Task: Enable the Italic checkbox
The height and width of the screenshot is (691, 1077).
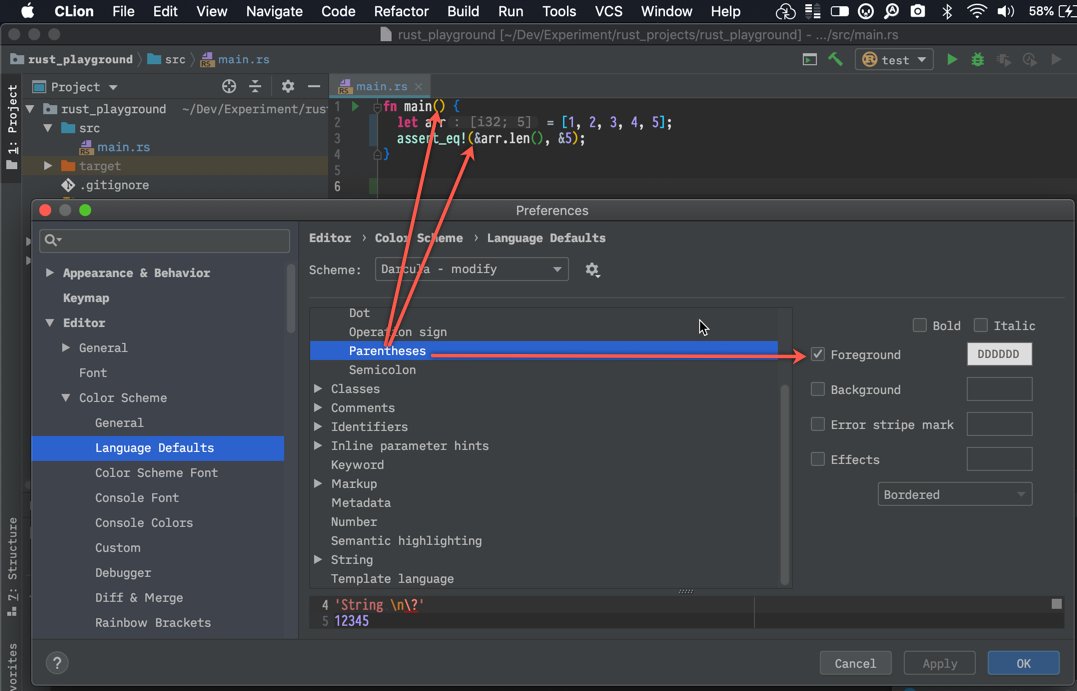Action: point(981,325)
